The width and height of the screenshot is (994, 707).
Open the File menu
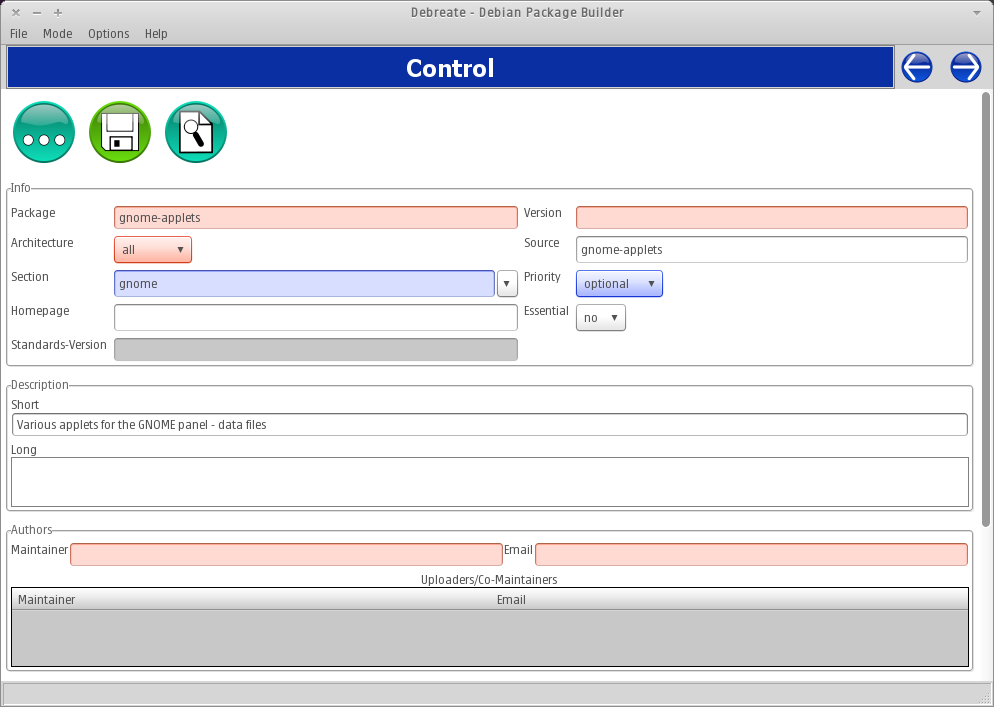tap(18, 34)
